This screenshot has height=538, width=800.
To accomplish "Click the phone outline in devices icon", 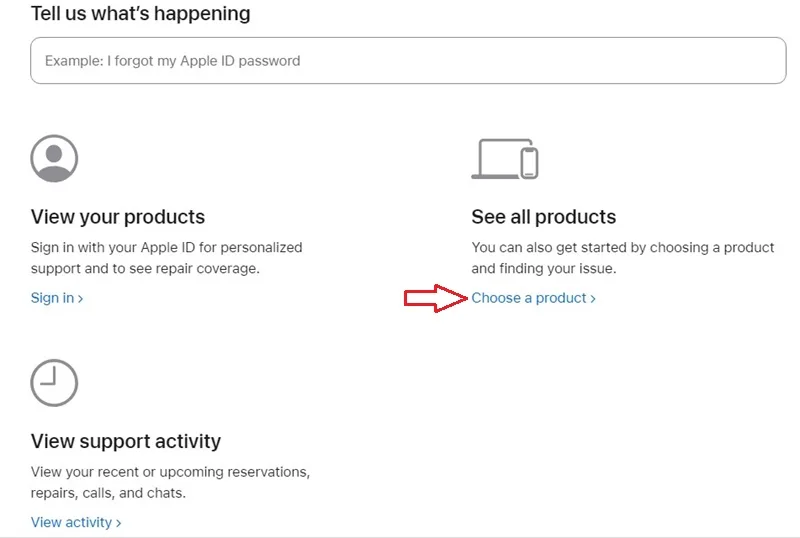I will 530,162.
